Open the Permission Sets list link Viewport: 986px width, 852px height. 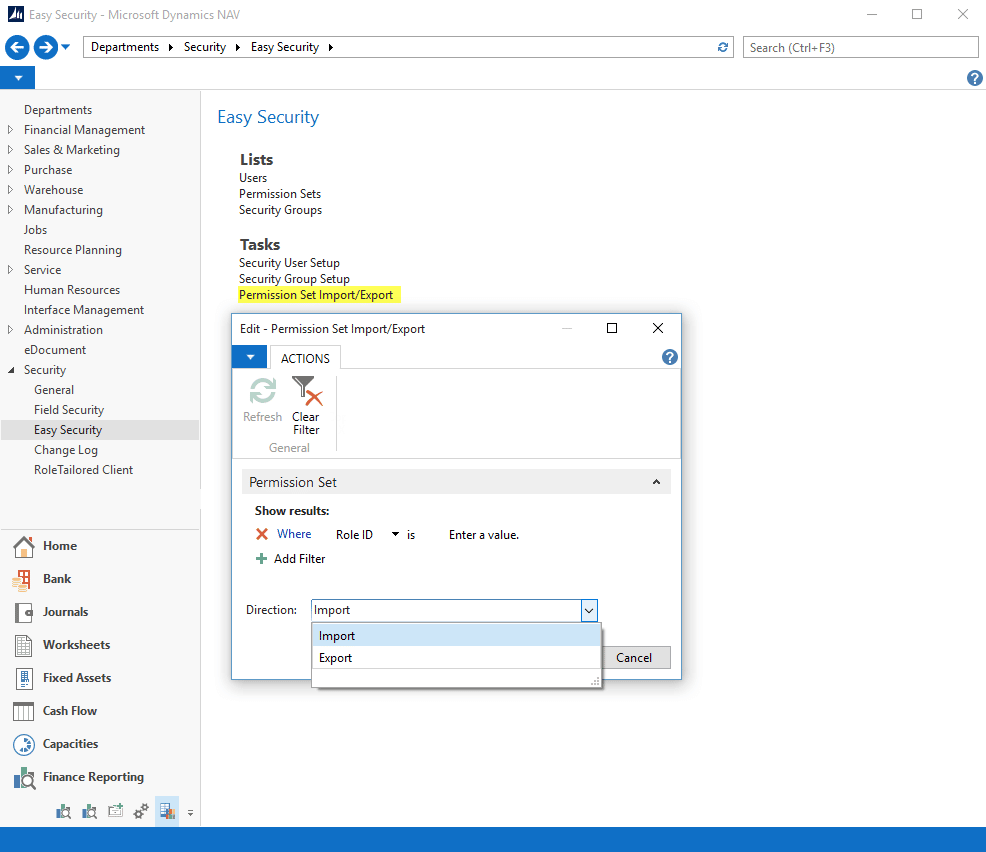[280, 194]
